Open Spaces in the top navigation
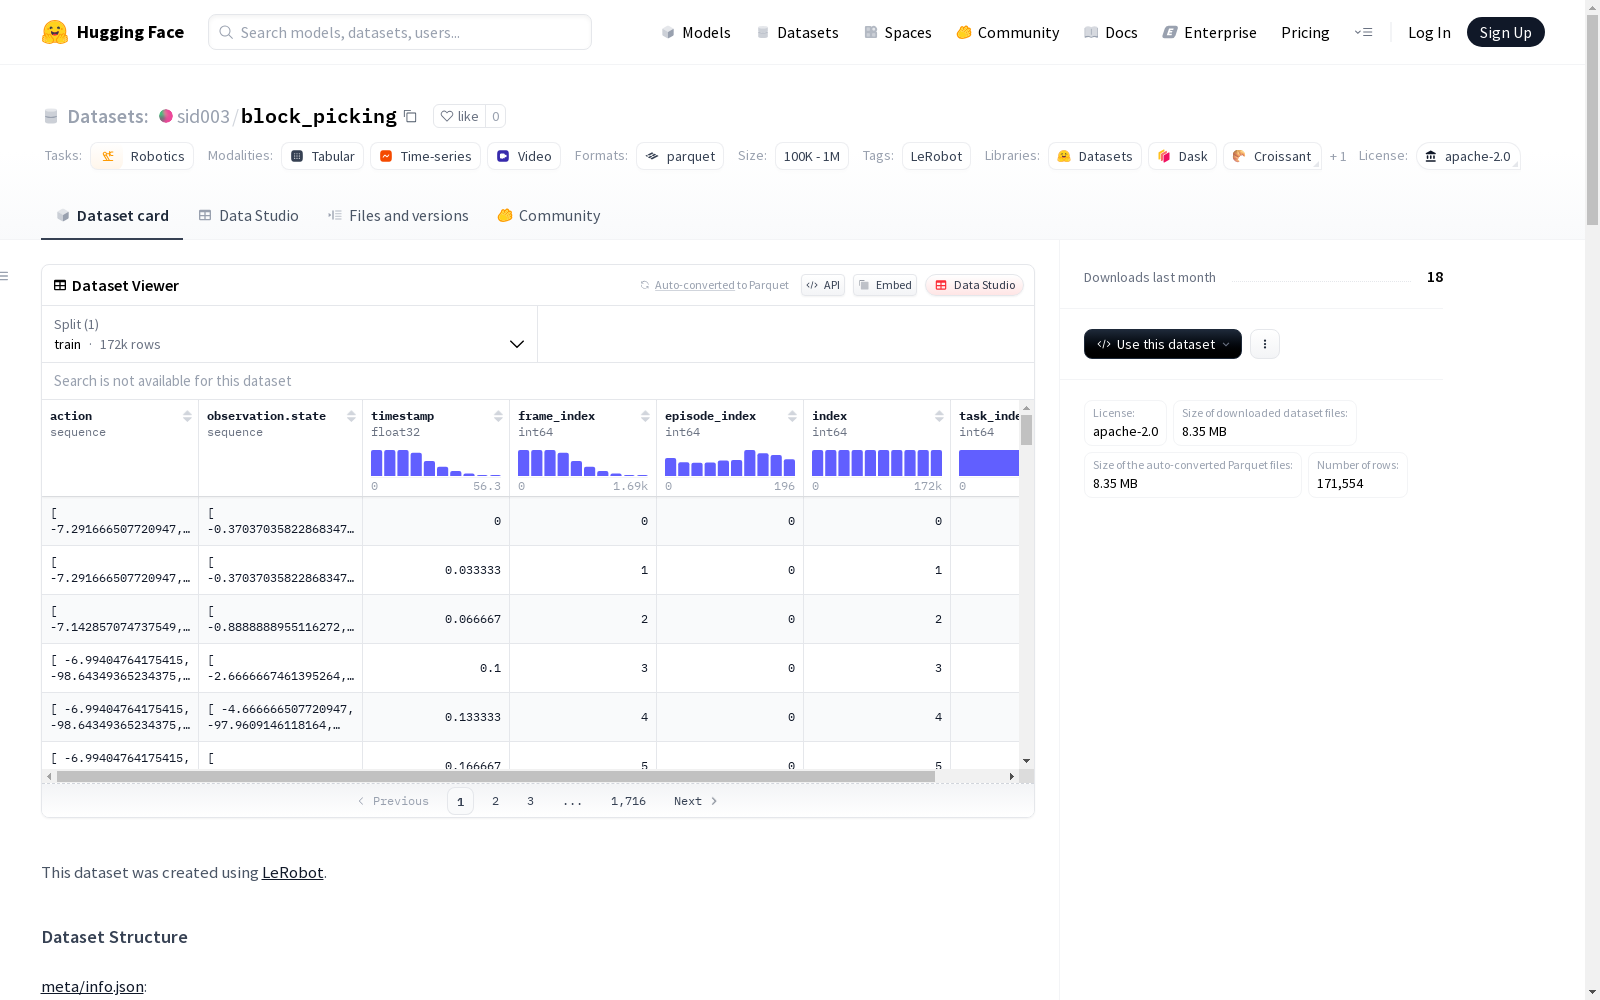Image resolution: width=1600 pixels, height=1000 pixels. coord(898,32)
